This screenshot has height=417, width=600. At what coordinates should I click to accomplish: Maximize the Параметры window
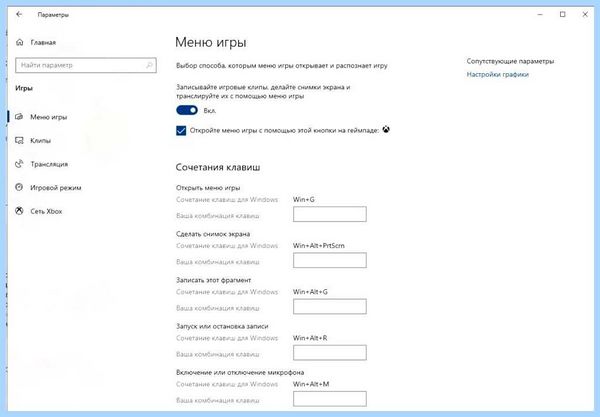pos(562,15)
